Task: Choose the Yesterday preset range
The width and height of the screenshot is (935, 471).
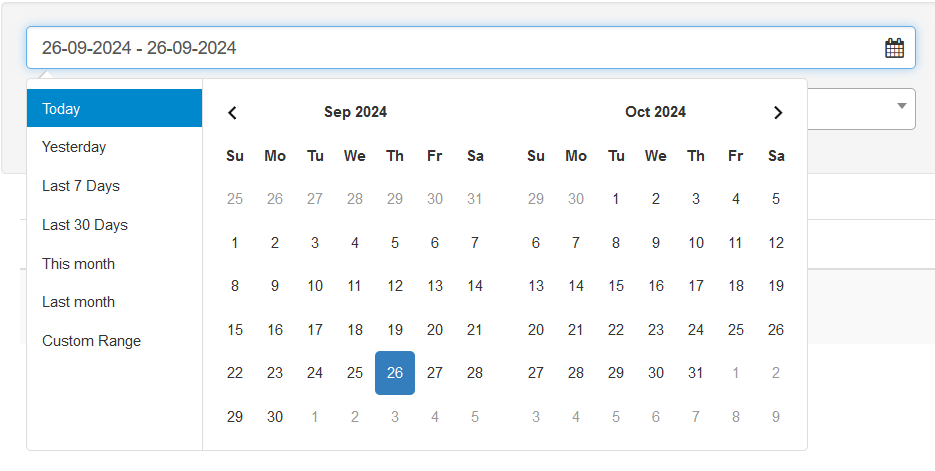Action: [x=114, y=147]
